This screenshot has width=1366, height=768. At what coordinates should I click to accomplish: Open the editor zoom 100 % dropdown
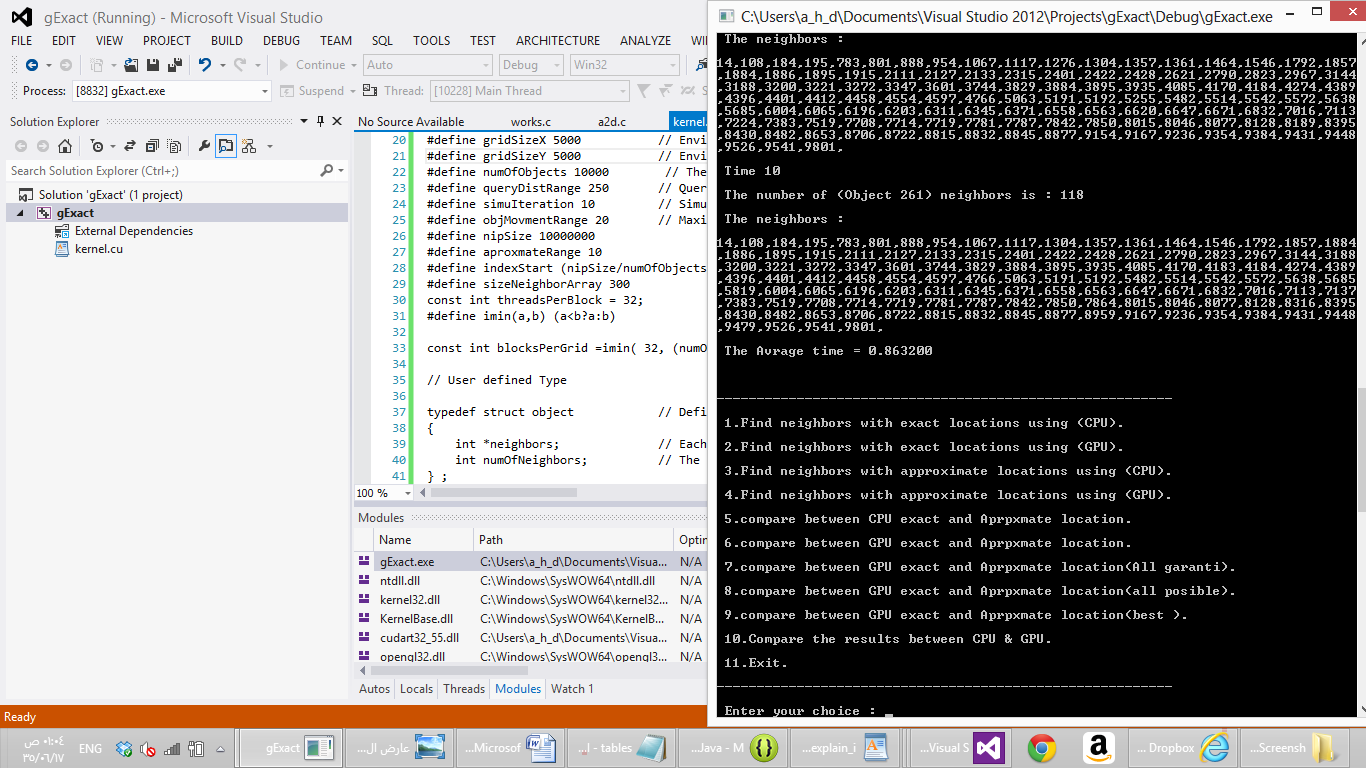(384, 493)
